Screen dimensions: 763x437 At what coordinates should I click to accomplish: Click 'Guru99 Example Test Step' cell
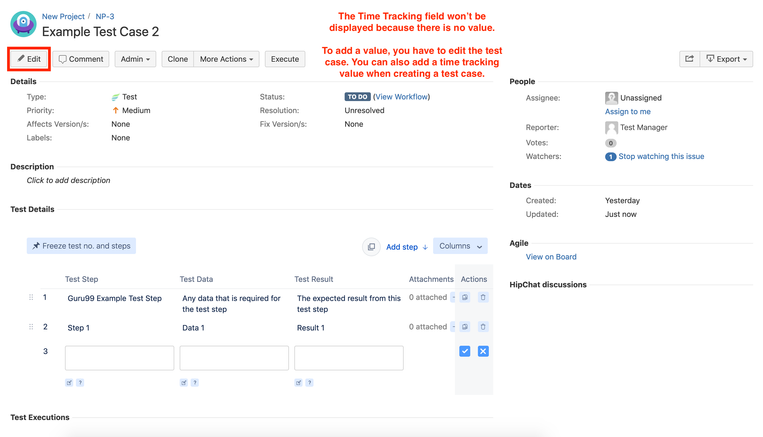(114, 298)
